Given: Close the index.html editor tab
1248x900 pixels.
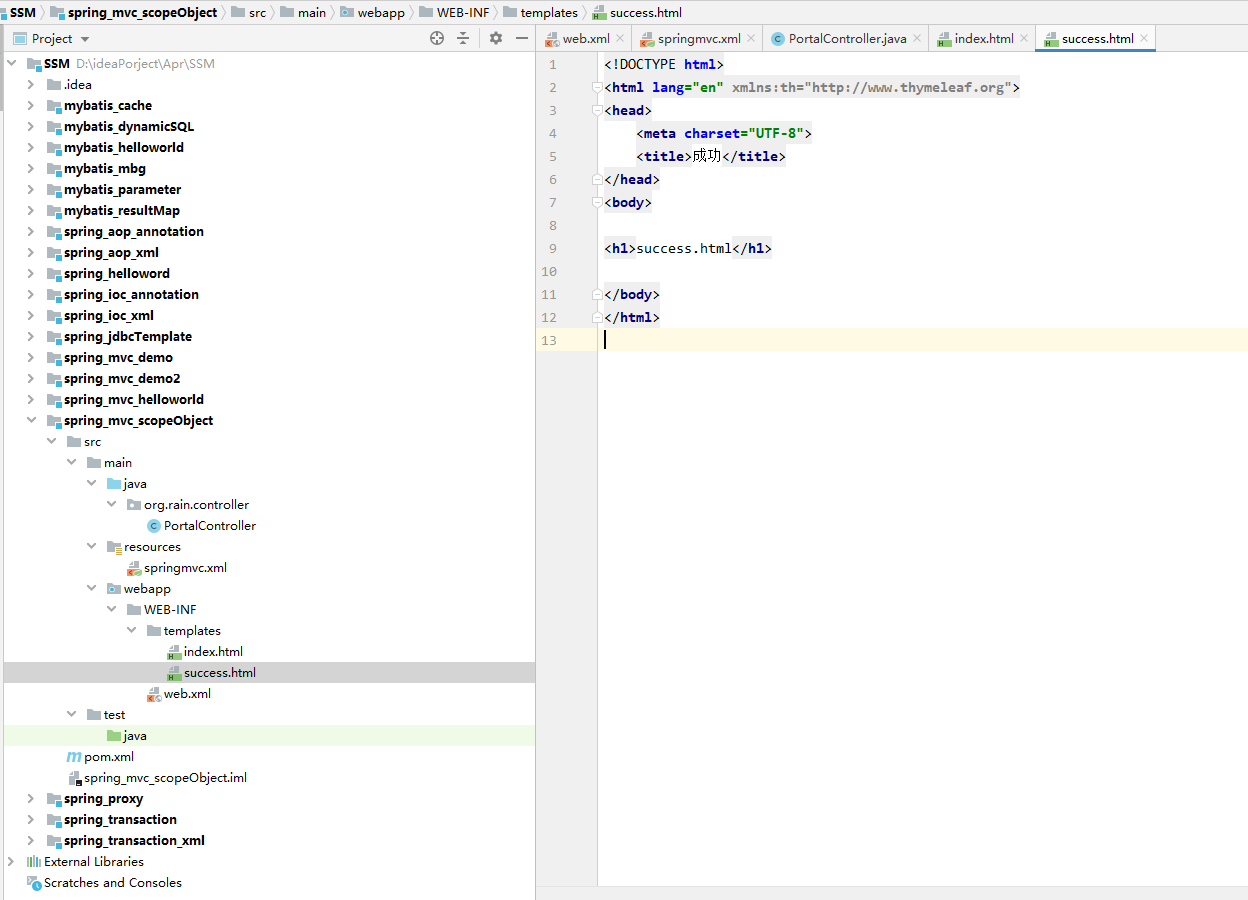Looking at the screenshot, I should pyautogui.click(x=1024, y=38).
